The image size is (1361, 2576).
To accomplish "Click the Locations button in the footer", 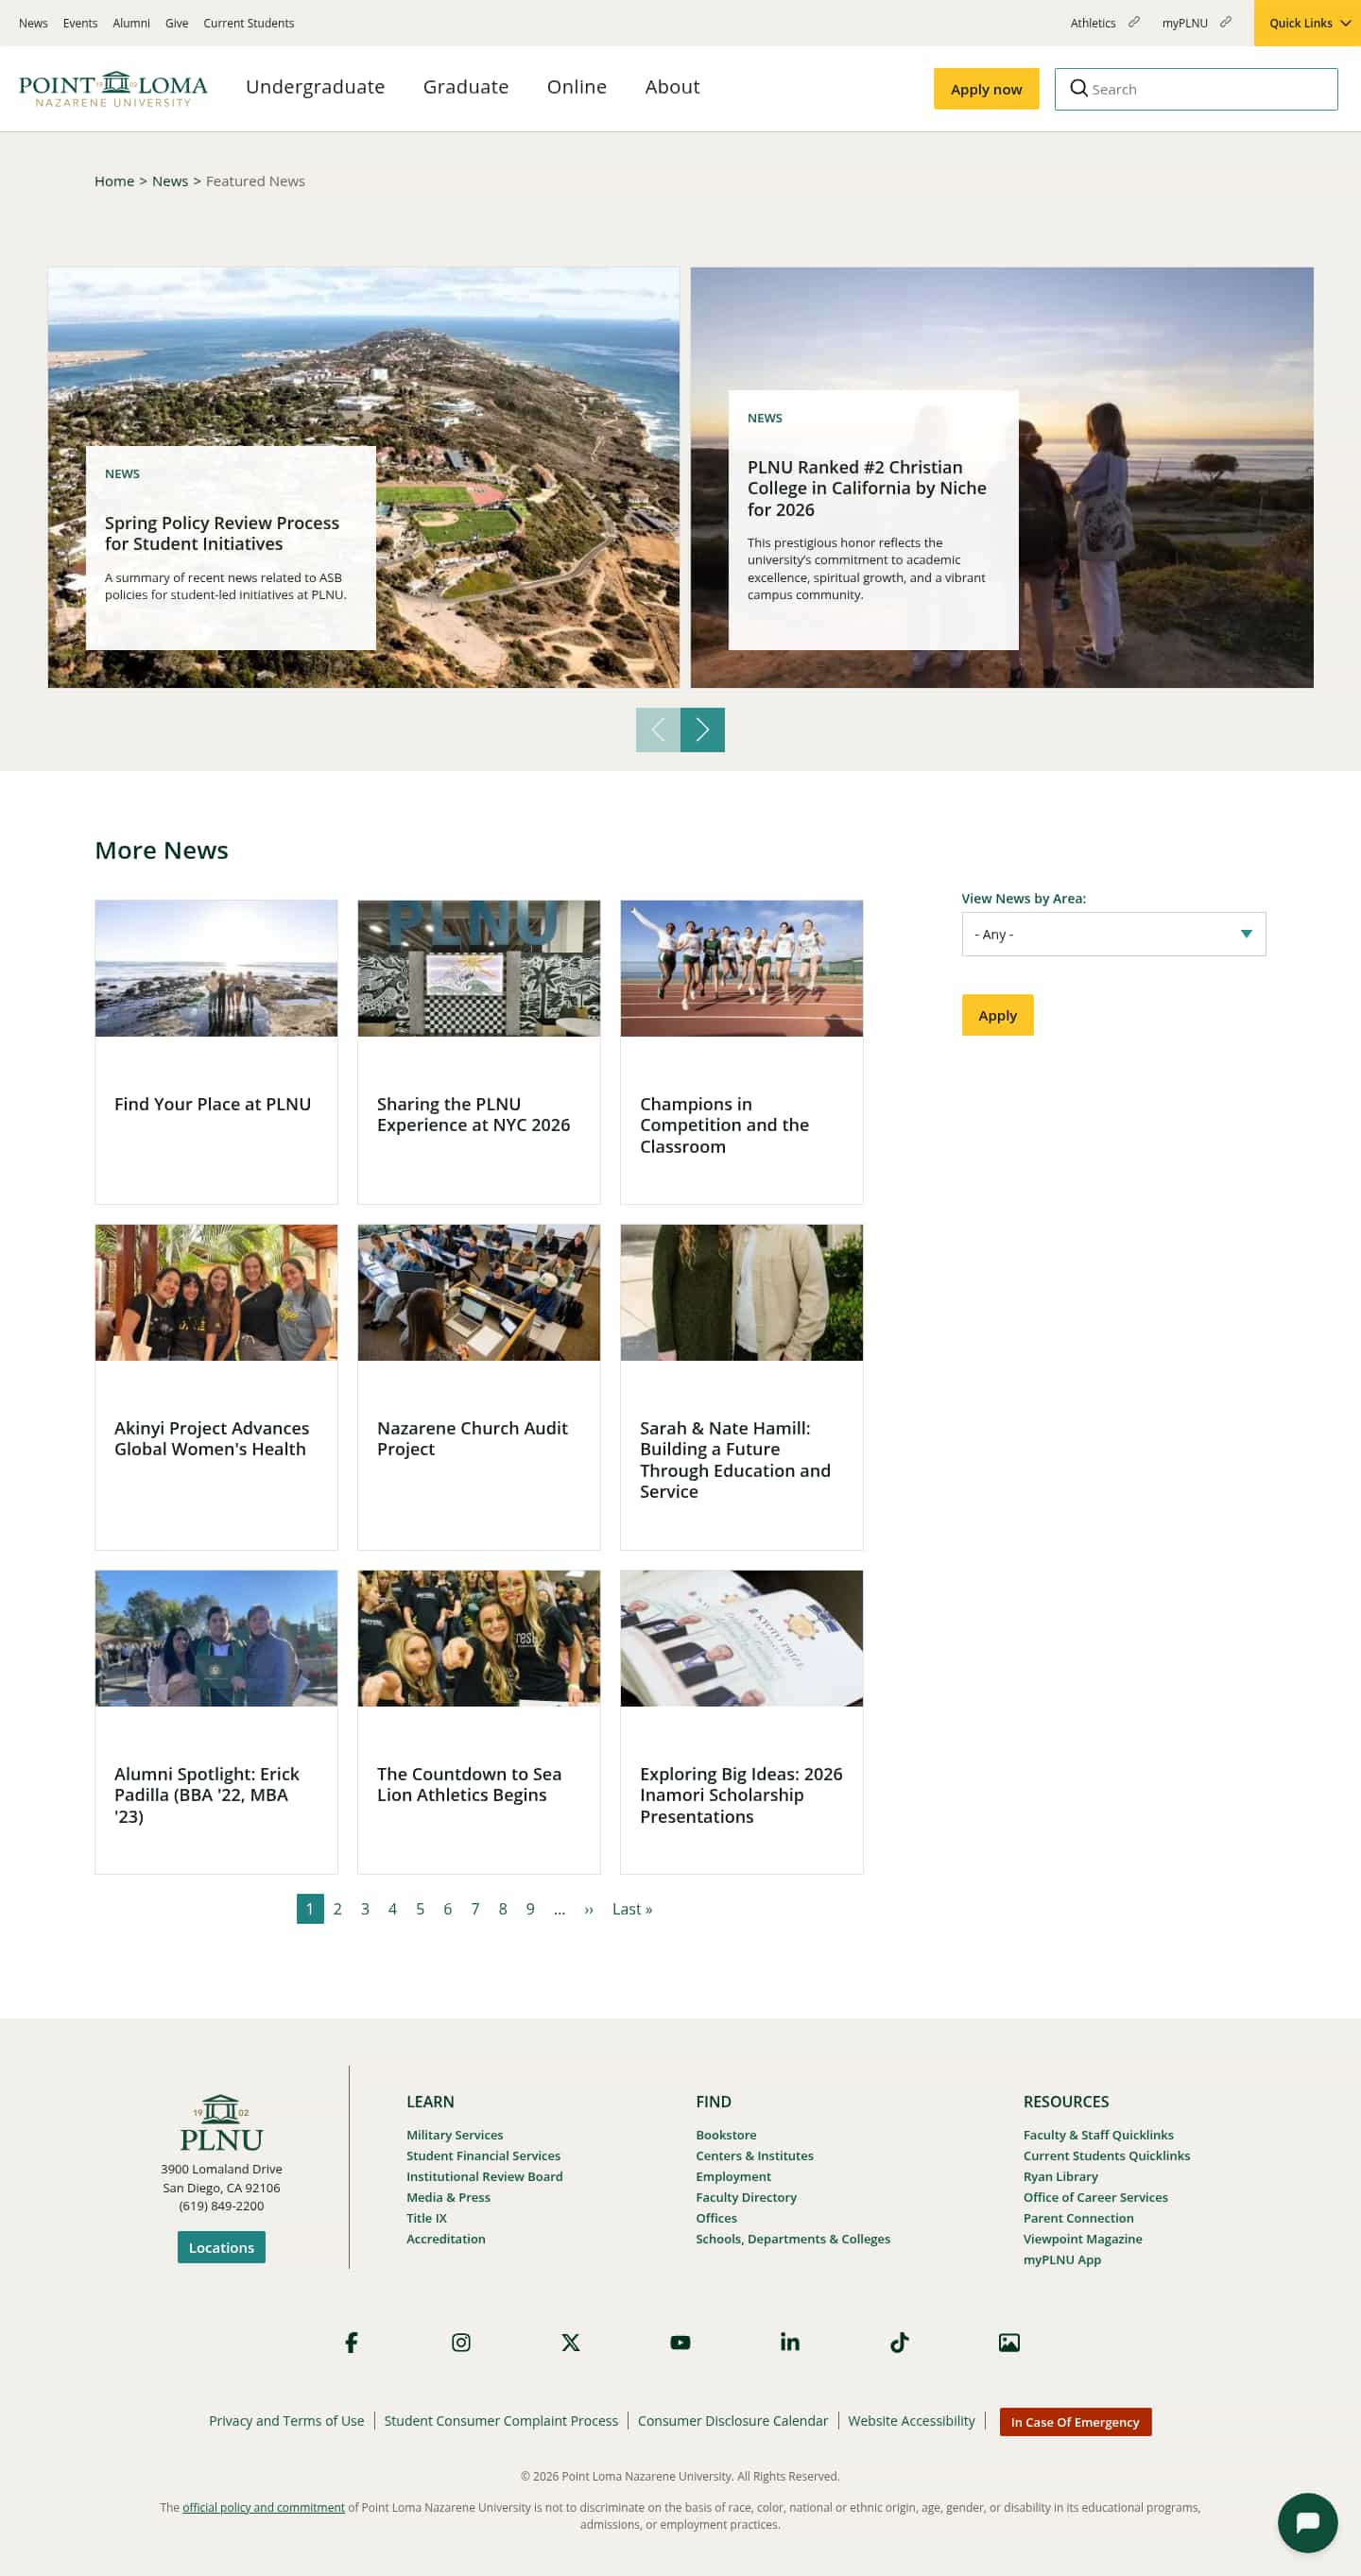I will [221, 2247].
